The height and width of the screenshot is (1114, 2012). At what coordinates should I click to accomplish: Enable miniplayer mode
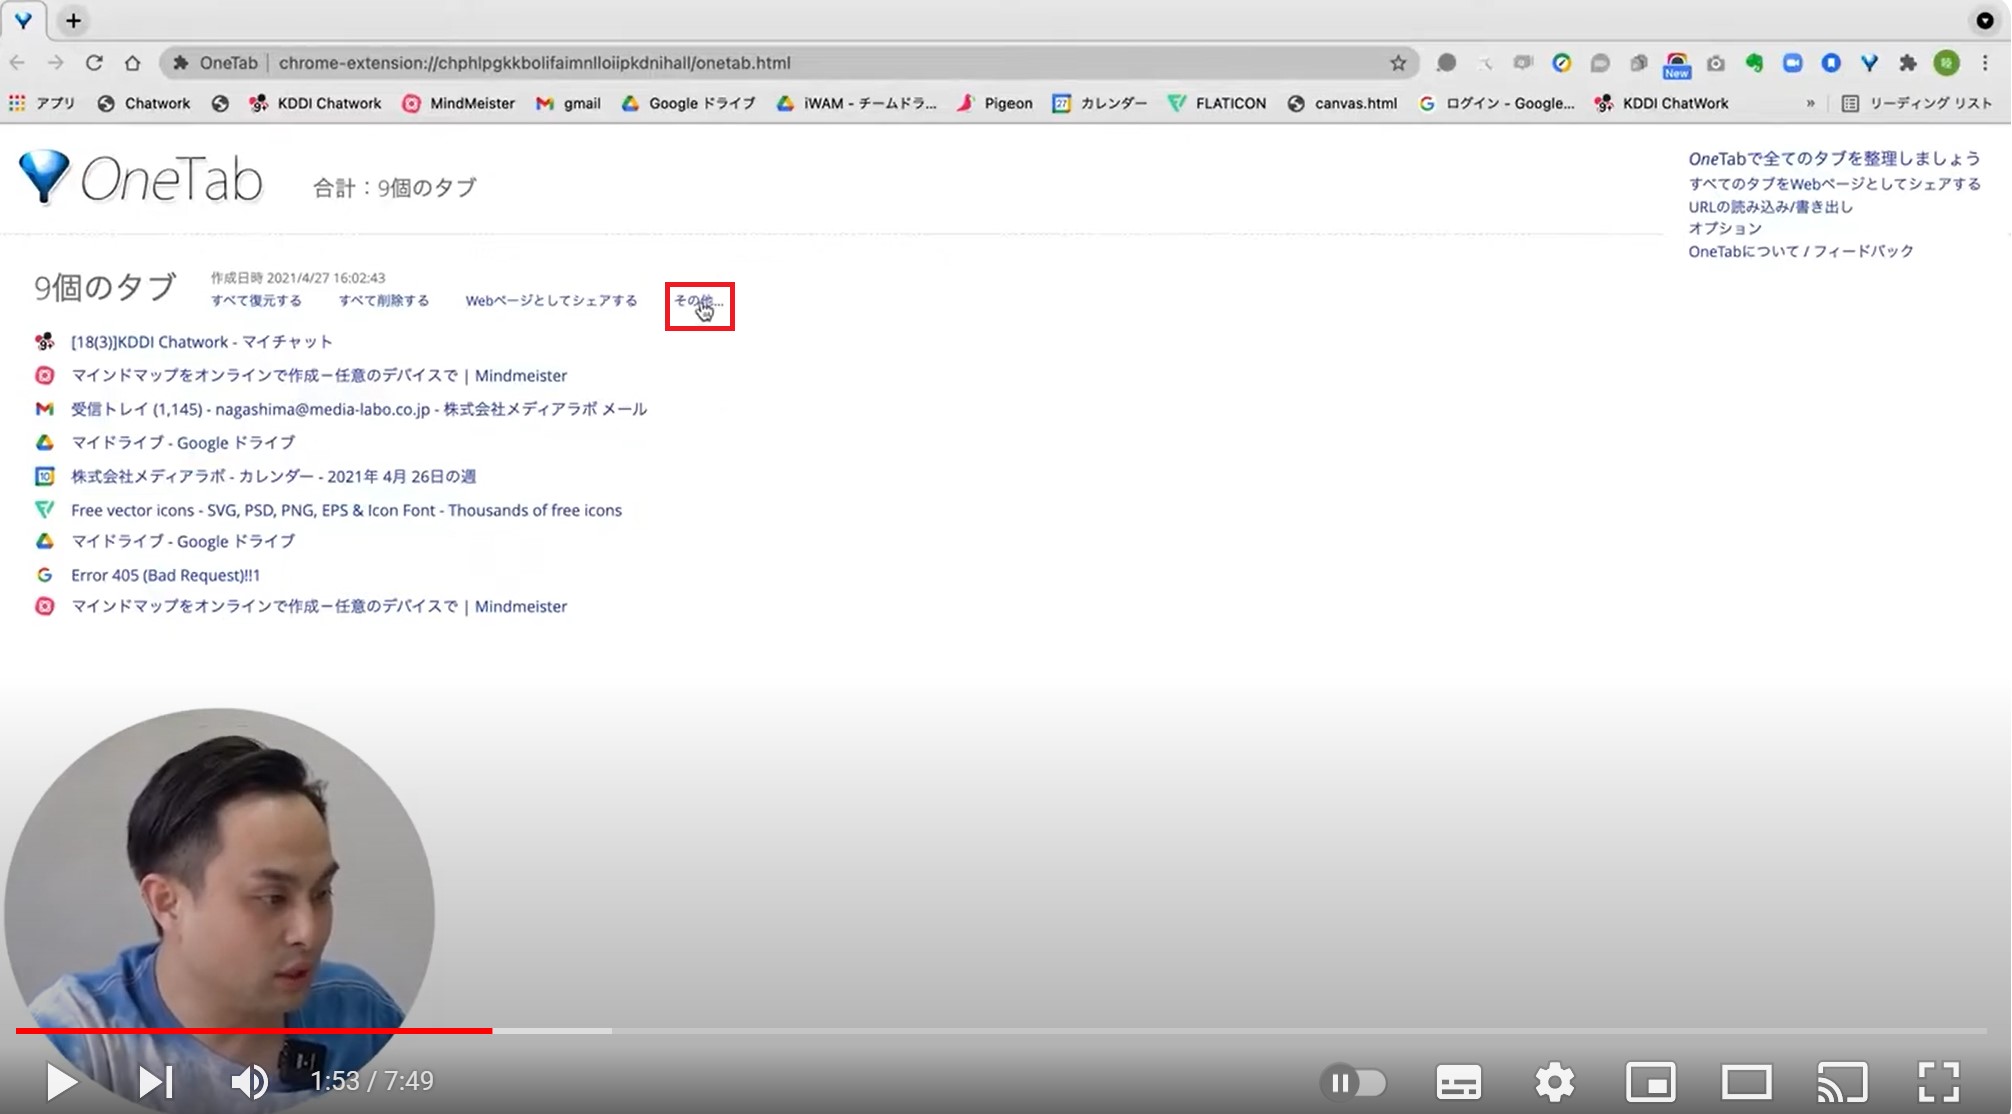pos(1651,1082)
